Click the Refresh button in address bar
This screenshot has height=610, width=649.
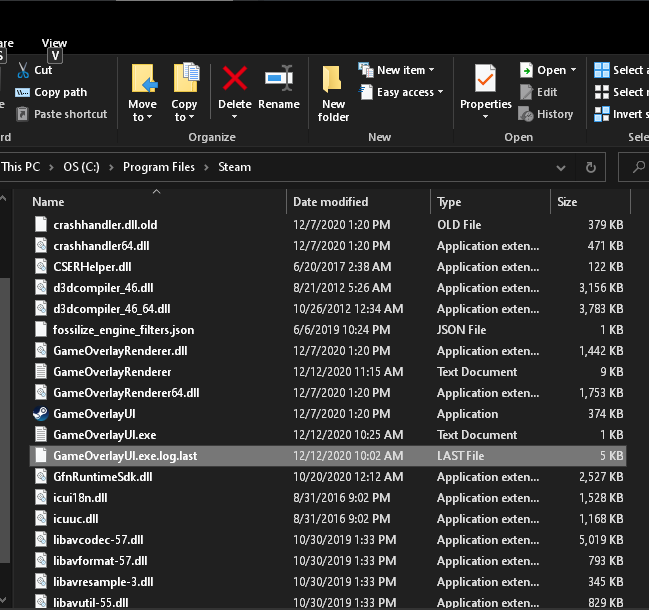(x=591, y=167)
